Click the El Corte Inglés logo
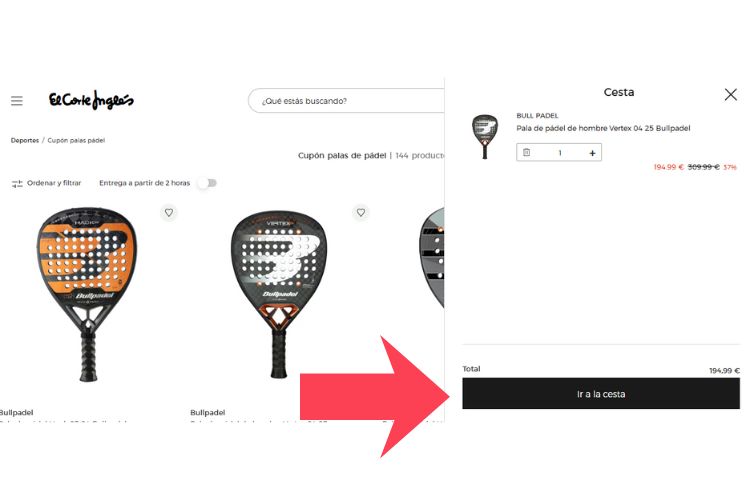 pos(91,100)
